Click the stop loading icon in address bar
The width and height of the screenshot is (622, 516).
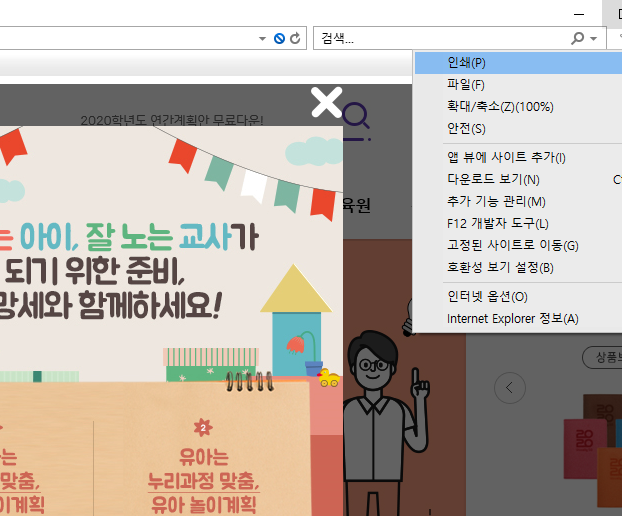279,38
